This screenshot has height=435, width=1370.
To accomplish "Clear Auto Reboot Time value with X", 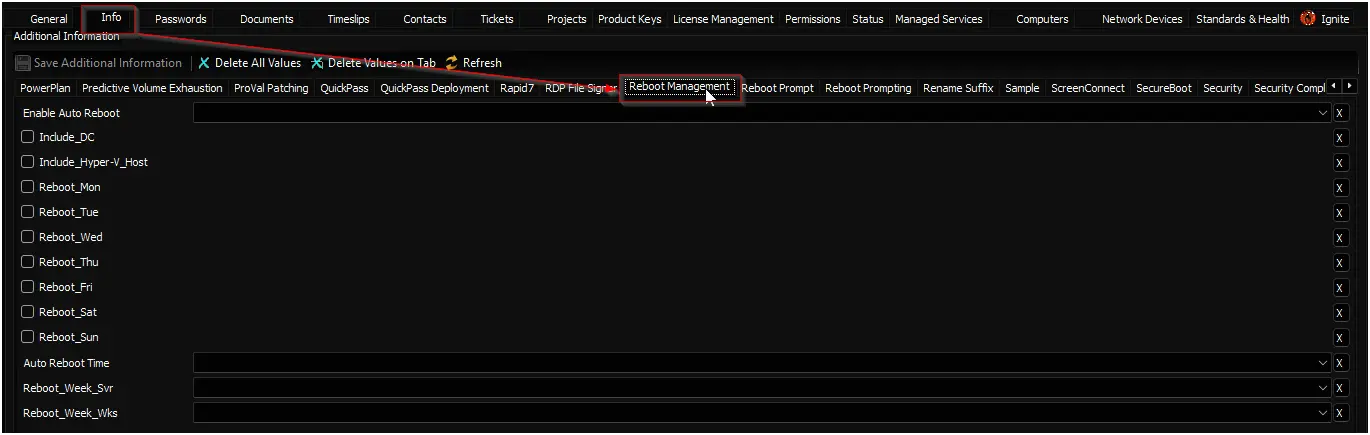I will 1341,363.
